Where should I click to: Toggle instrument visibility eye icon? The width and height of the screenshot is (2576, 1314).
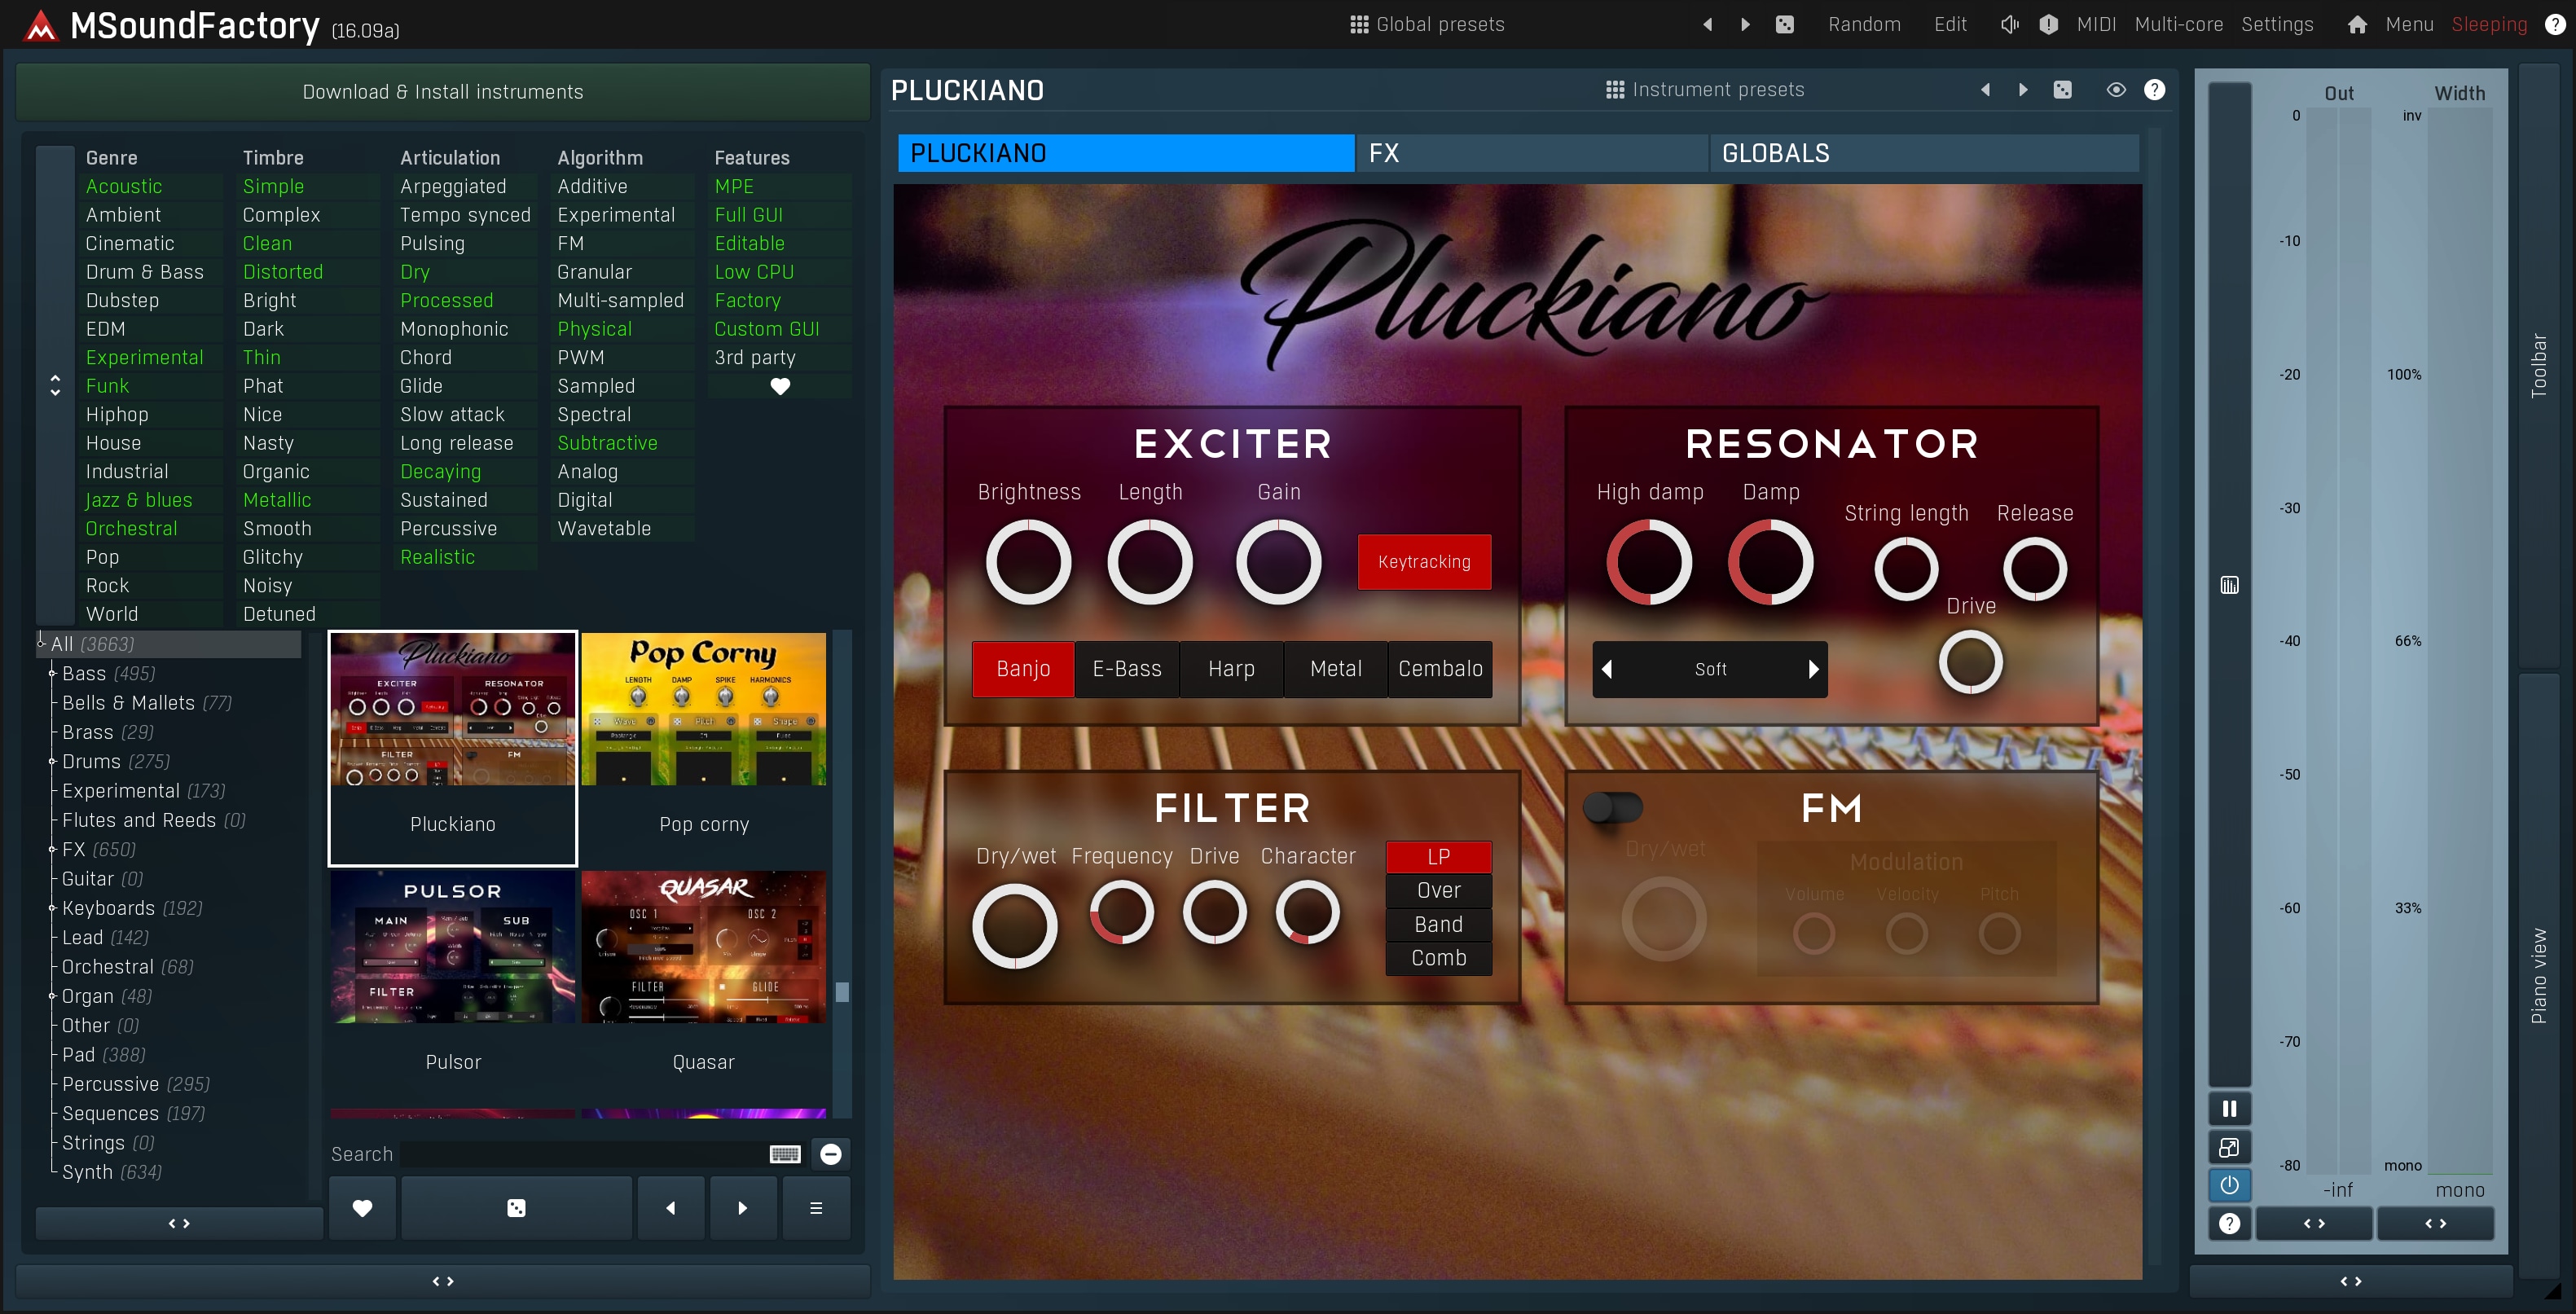(2116, 90)
